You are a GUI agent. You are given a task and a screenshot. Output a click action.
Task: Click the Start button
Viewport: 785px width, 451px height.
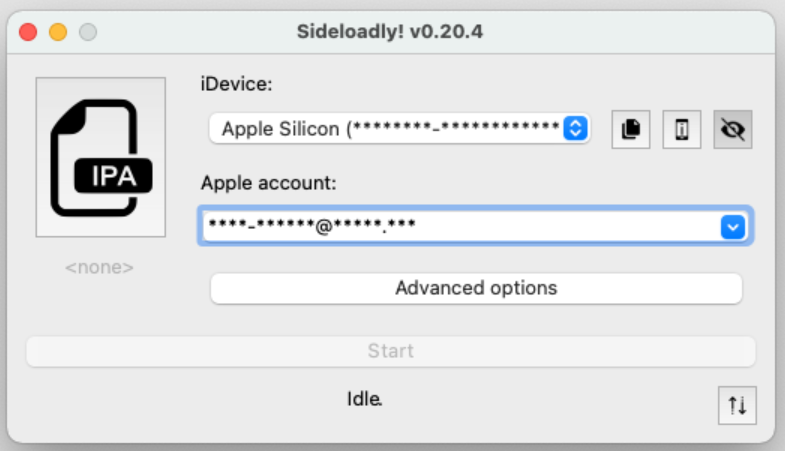point(390,351)
